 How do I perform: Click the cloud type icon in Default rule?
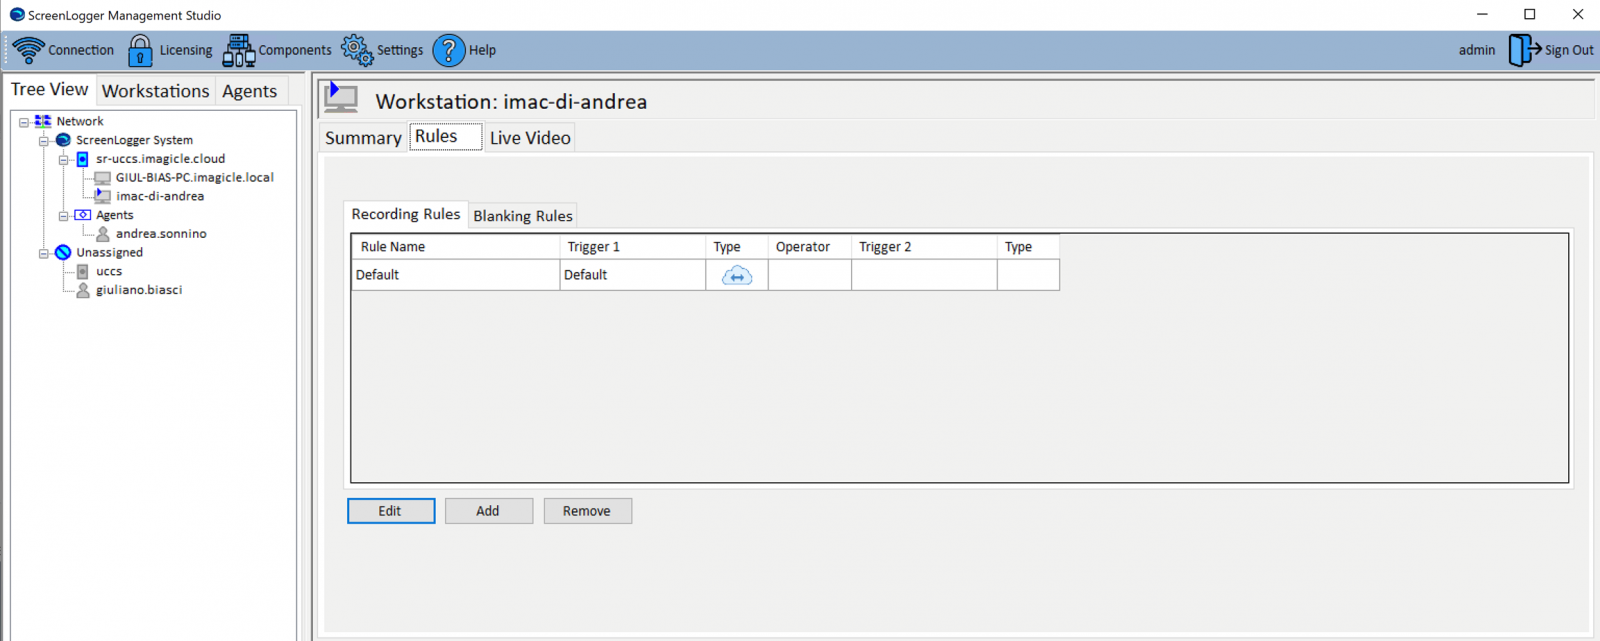[x=737, y=276]
